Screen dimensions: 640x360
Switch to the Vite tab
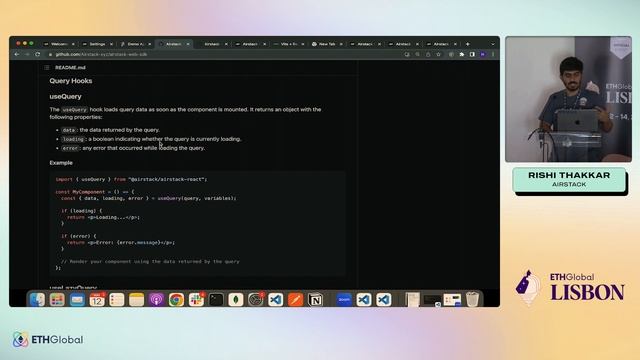pos(288,44)
